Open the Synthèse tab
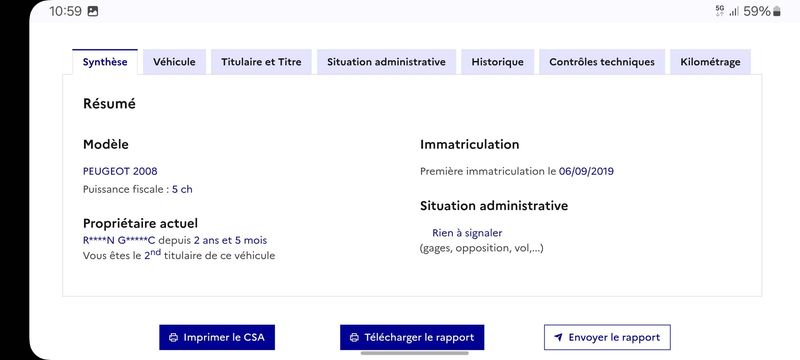The image size is (800, 360). coord(105,62)
